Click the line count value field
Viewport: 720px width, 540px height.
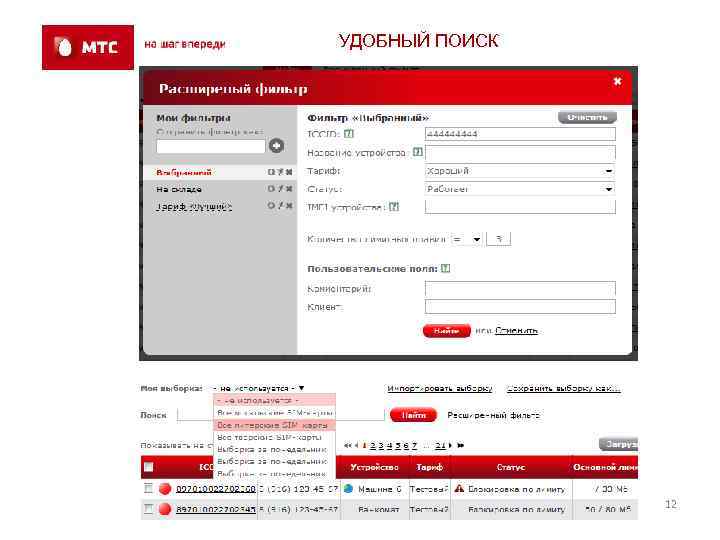click(498, 239)
